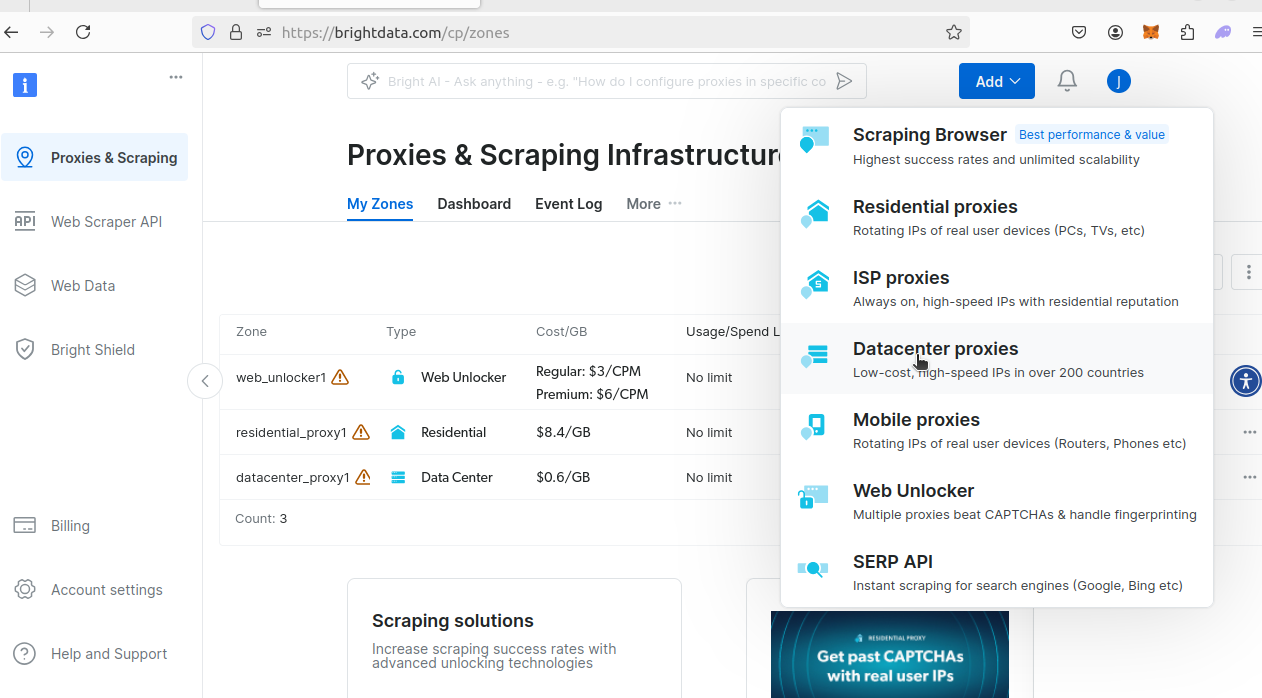Expand the More tab menu
1262x698 pixels.
click(x=654, y=203)
